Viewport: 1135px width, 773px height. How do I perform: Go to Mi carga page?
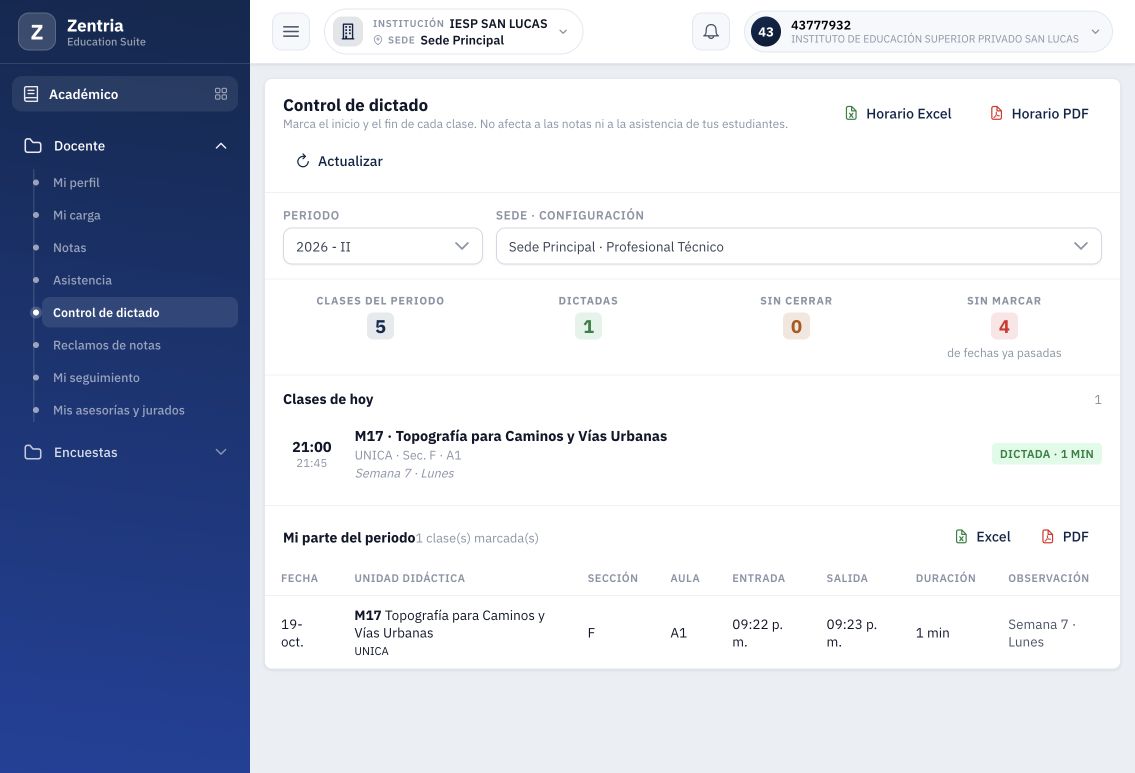coord(77,215)
